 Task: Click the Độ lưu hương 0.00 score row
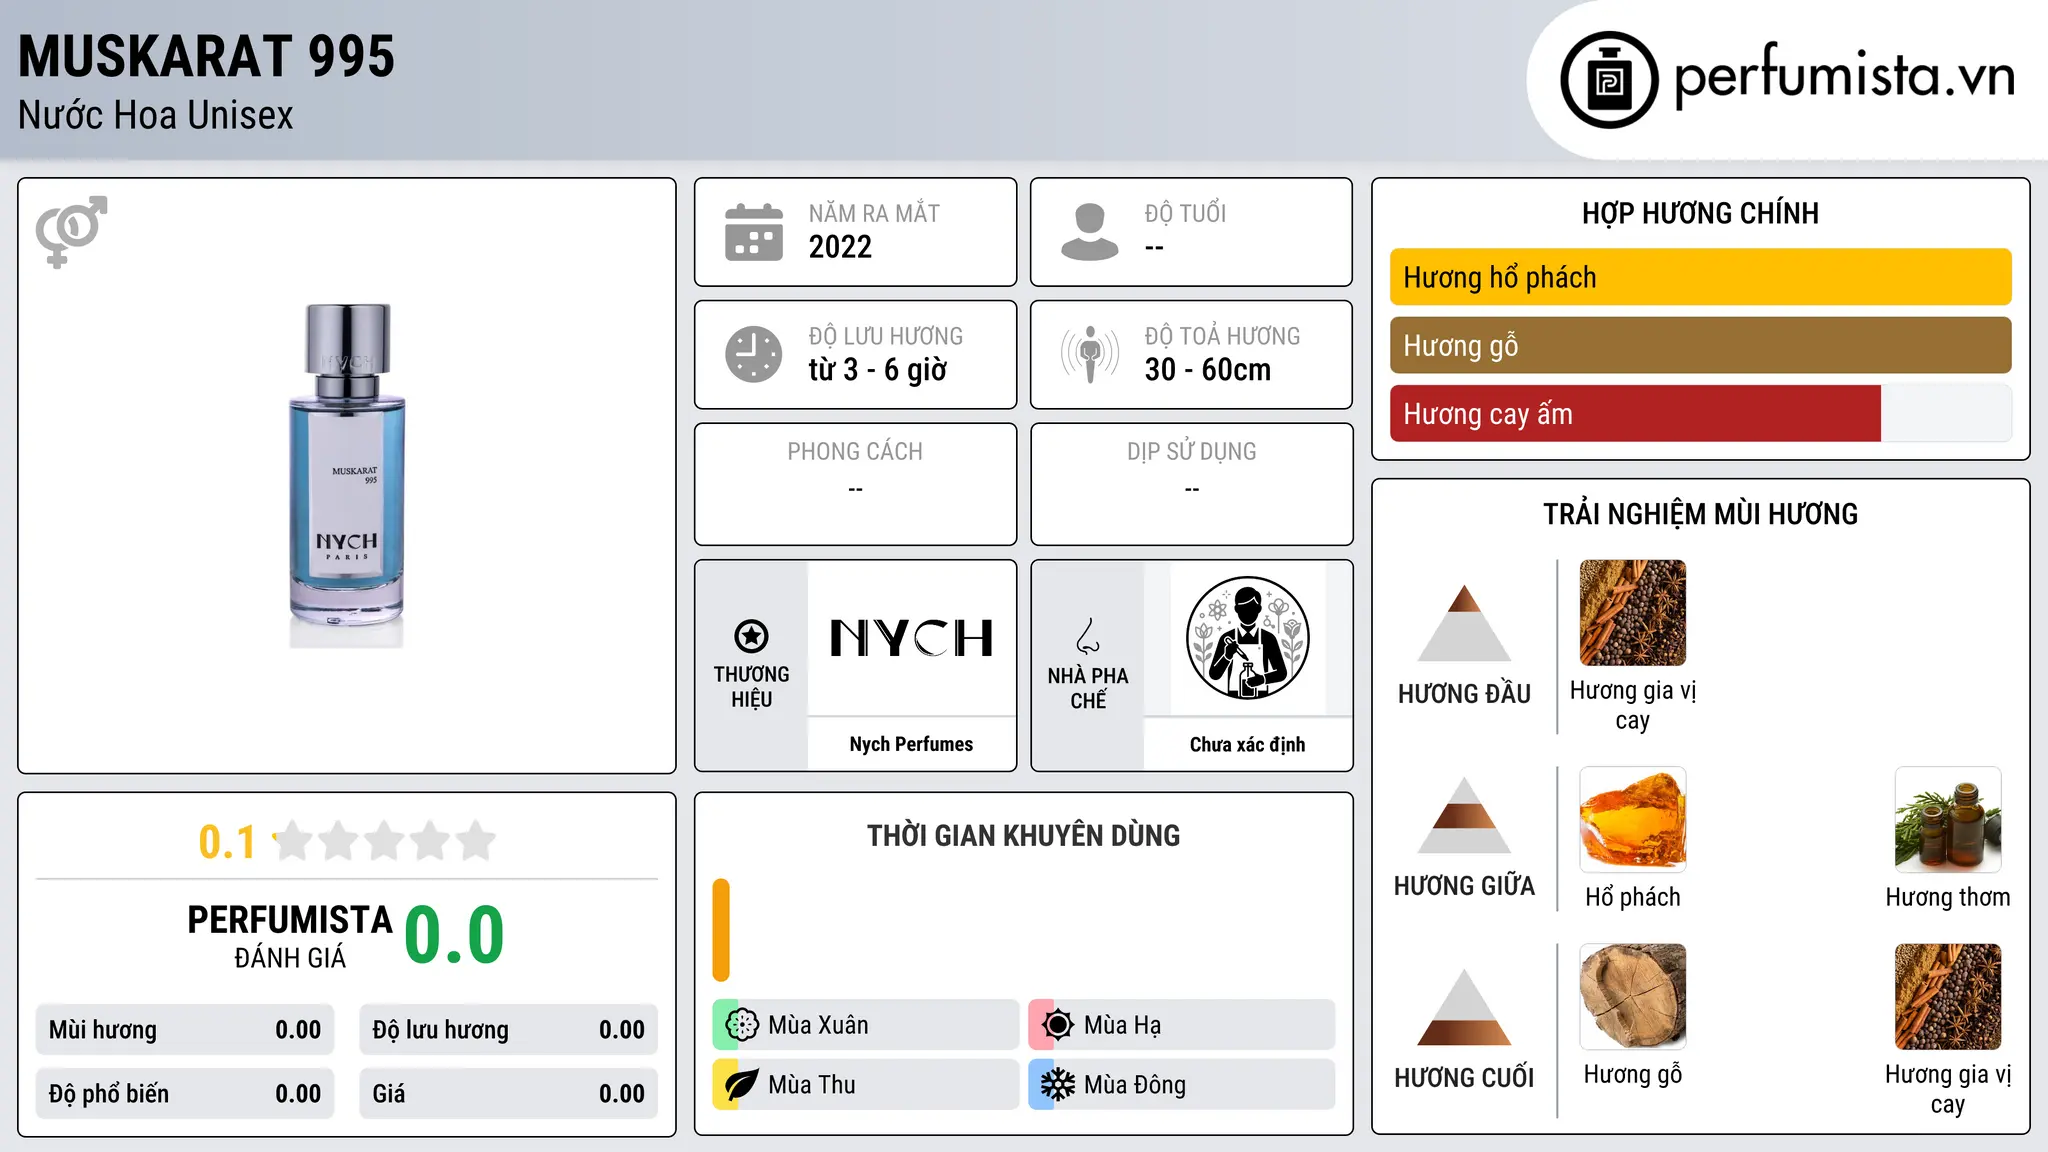(x=508, y=1030)
